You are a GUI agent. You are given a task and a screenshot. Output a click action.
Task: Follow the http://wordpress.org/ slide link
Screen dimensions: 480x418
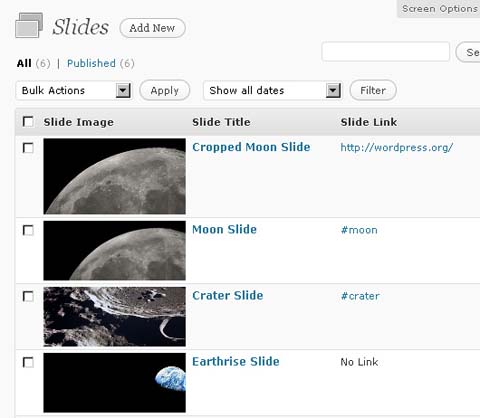(x=396, y=147)
